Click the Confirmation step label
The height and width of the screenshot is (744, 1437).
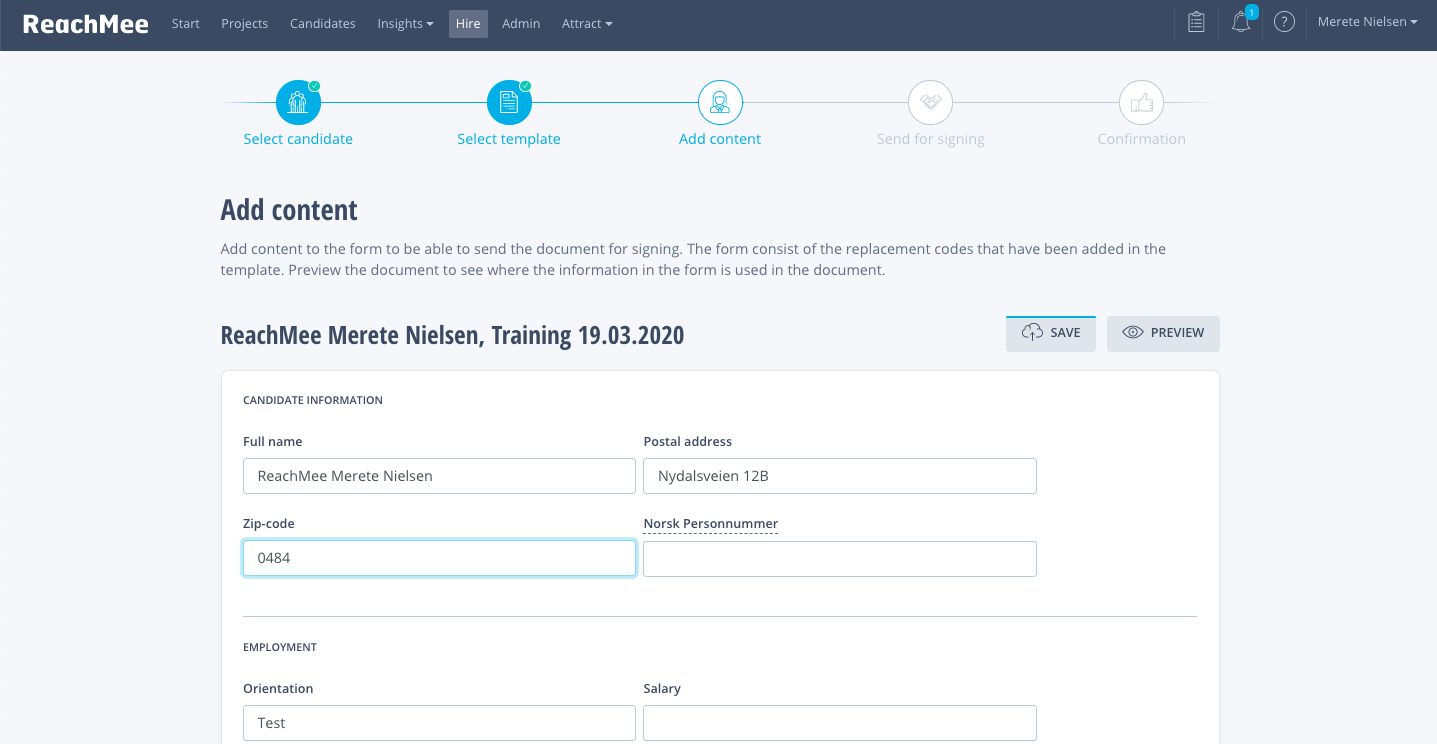1141,139
